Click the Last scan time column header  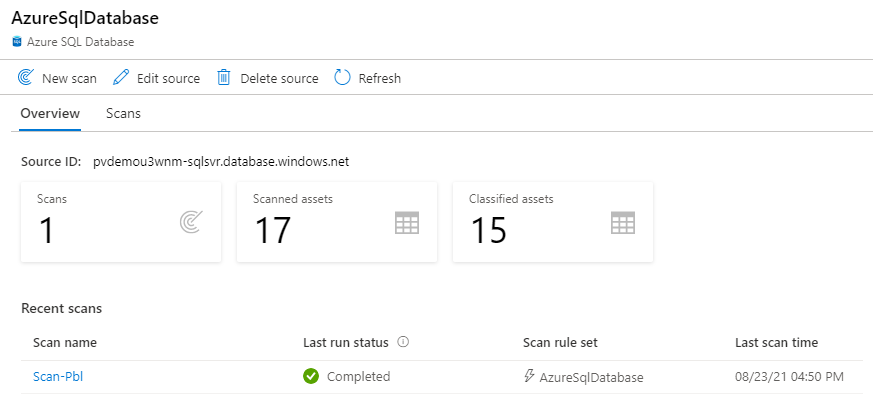point(776,342)
